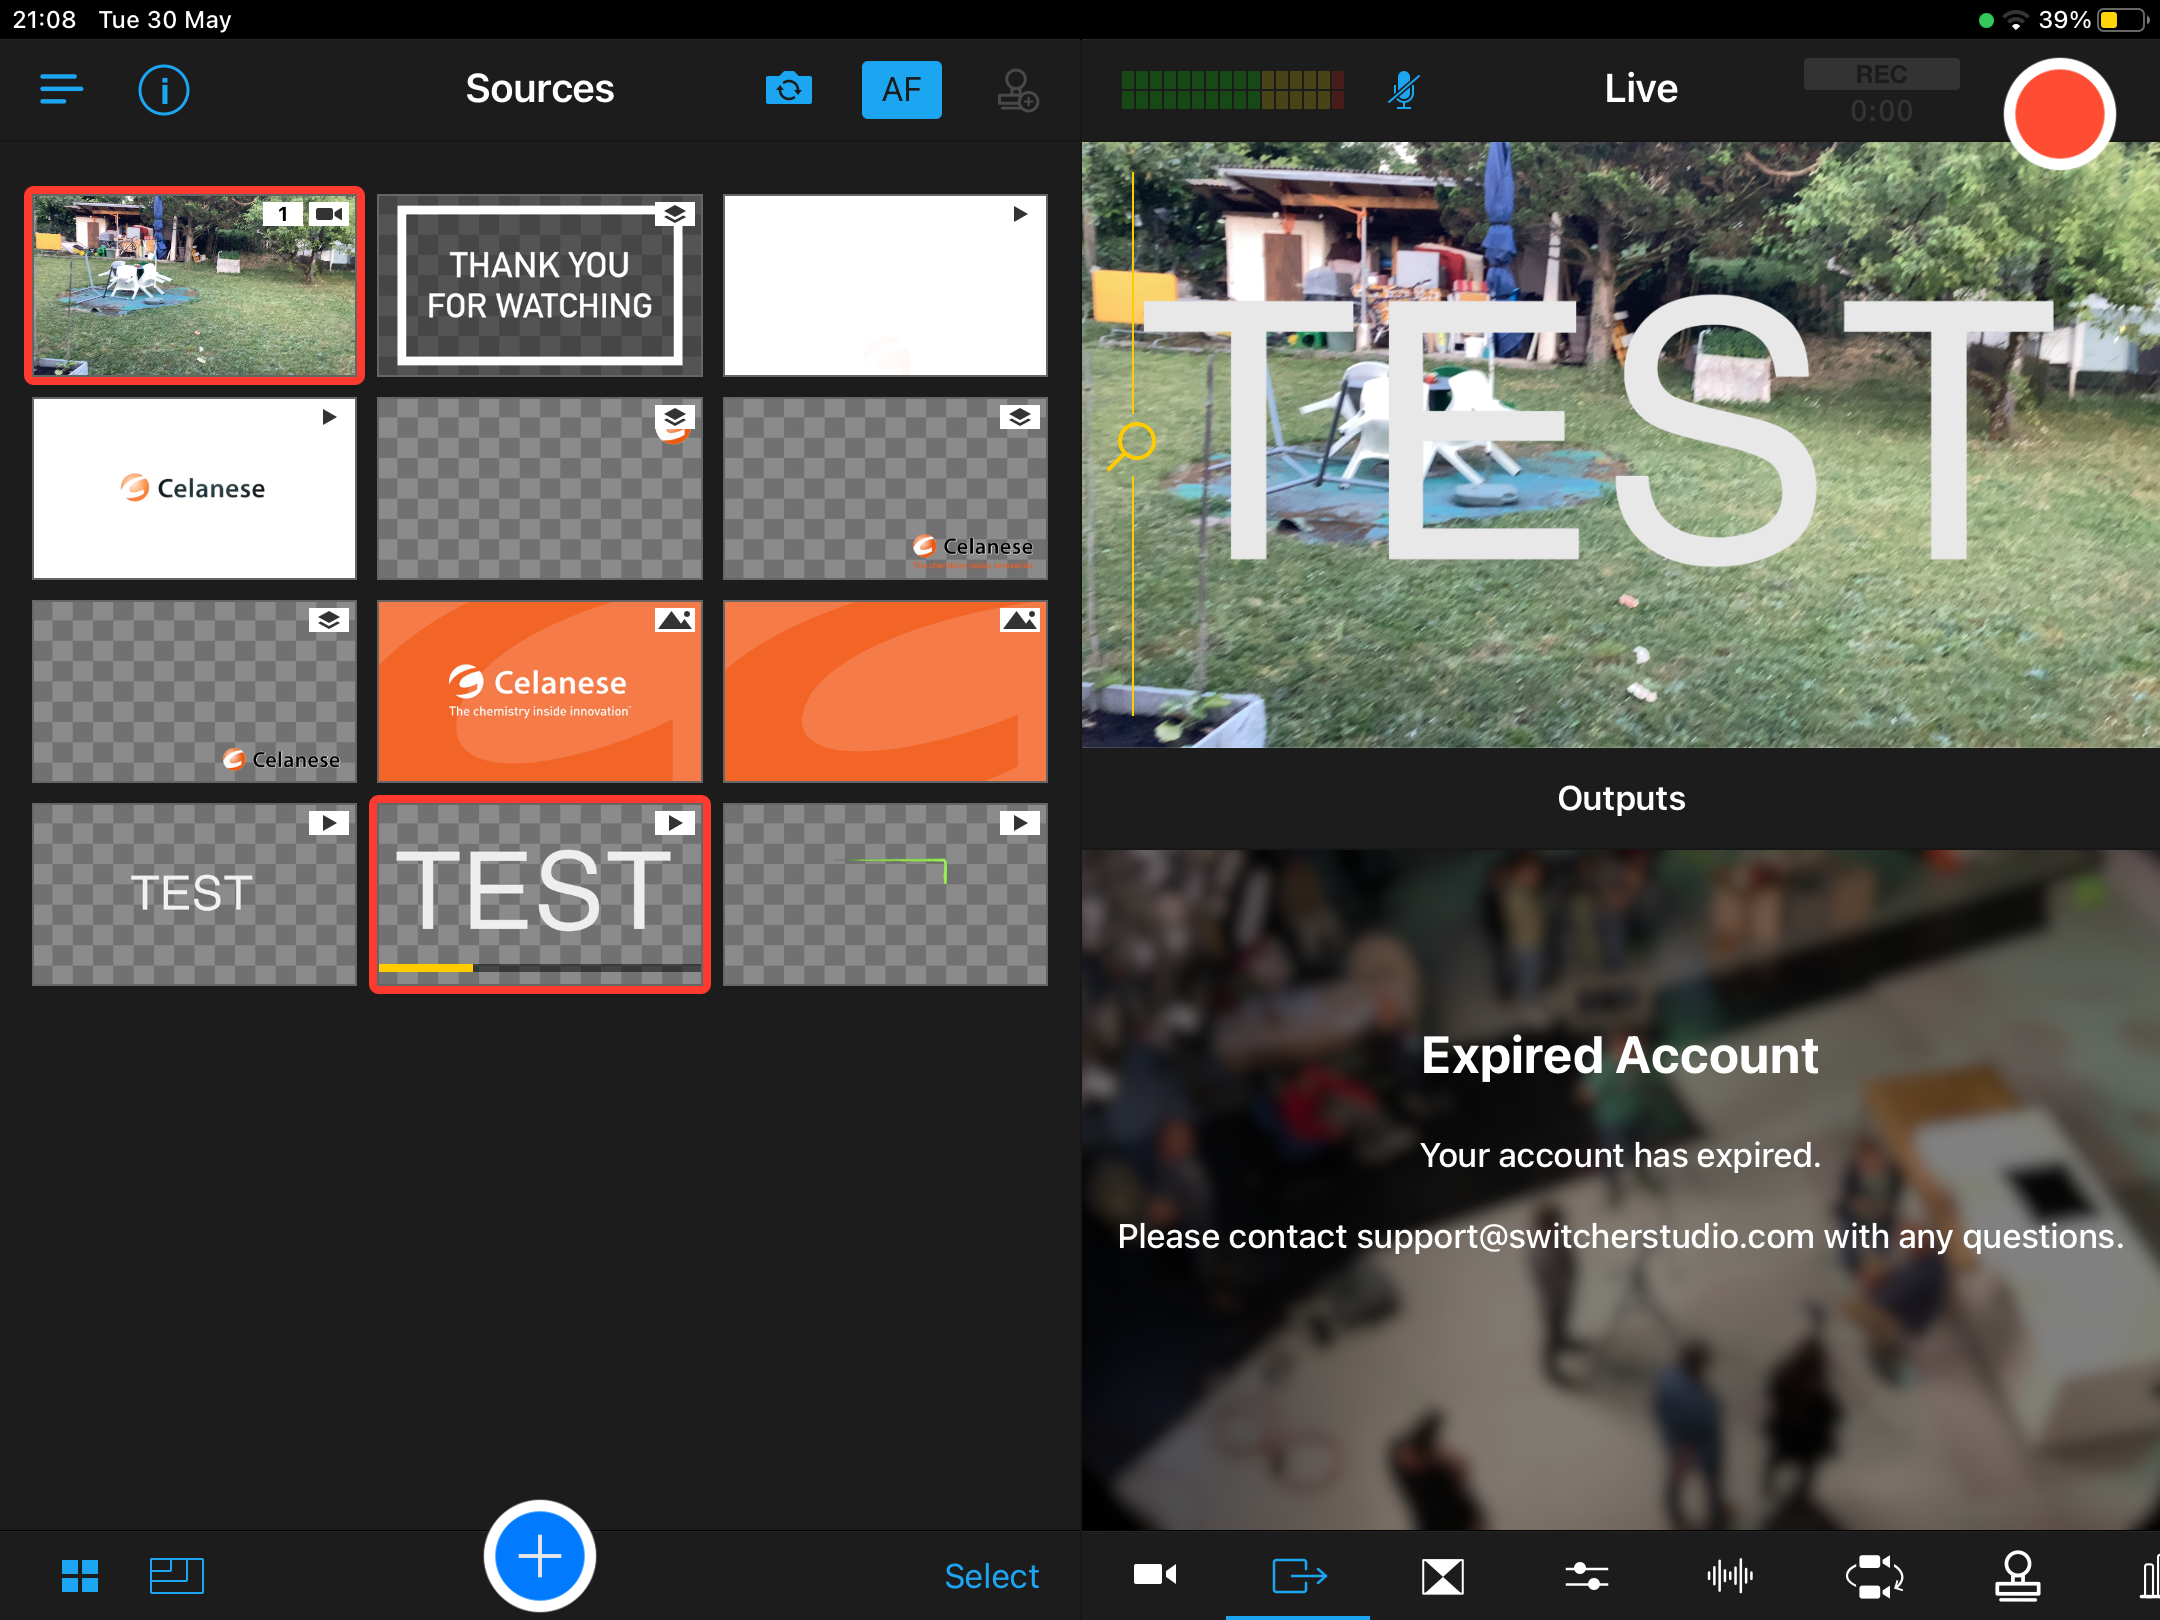Open the Outputs tab

[x=1298, y=1576]
